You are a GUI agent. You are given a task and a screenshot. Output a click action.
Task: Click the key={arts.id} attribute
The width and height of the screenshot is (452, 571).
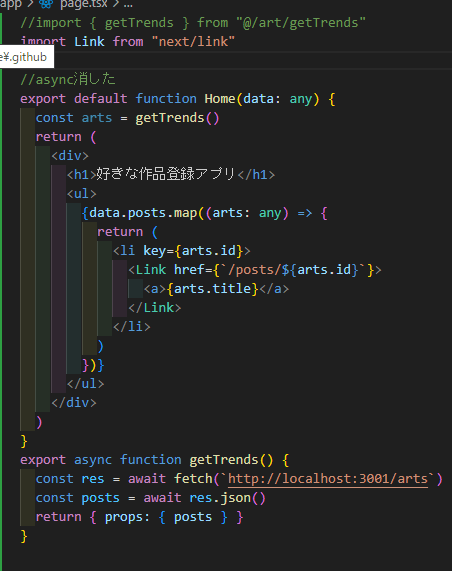[x=193, y=251]
